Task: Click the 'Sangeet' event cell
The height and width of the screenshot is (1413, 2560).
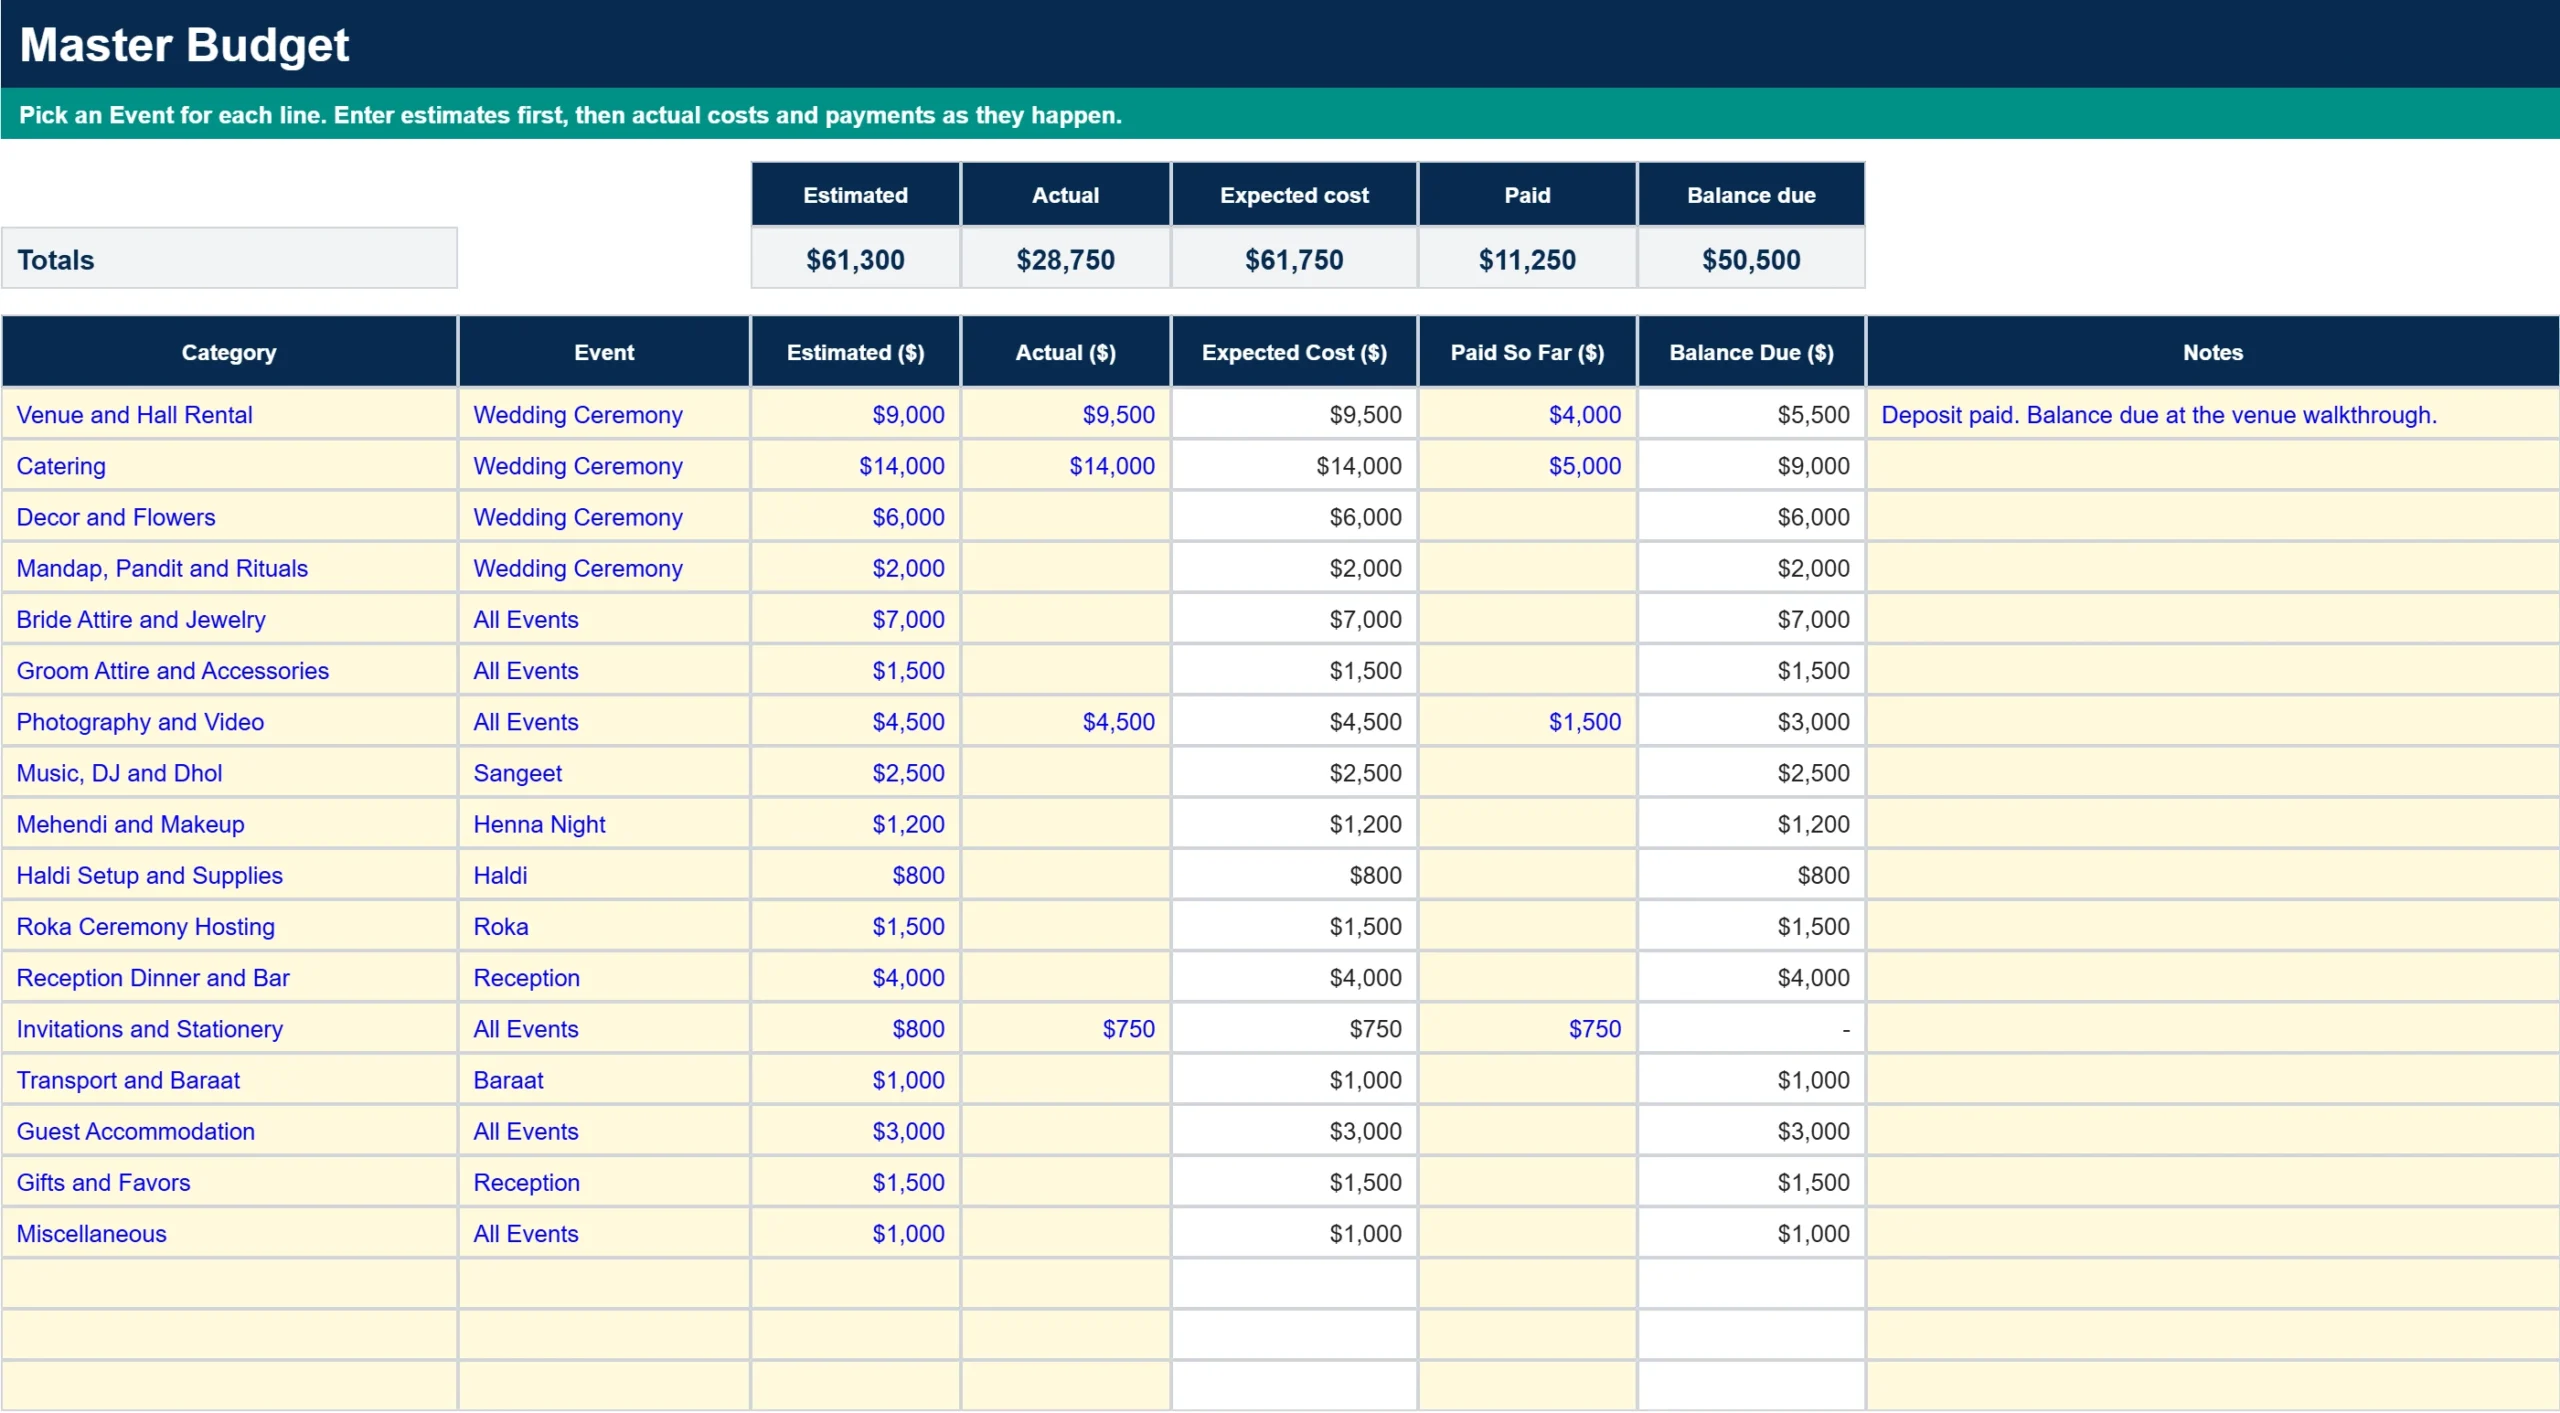Action: [604, 772]
